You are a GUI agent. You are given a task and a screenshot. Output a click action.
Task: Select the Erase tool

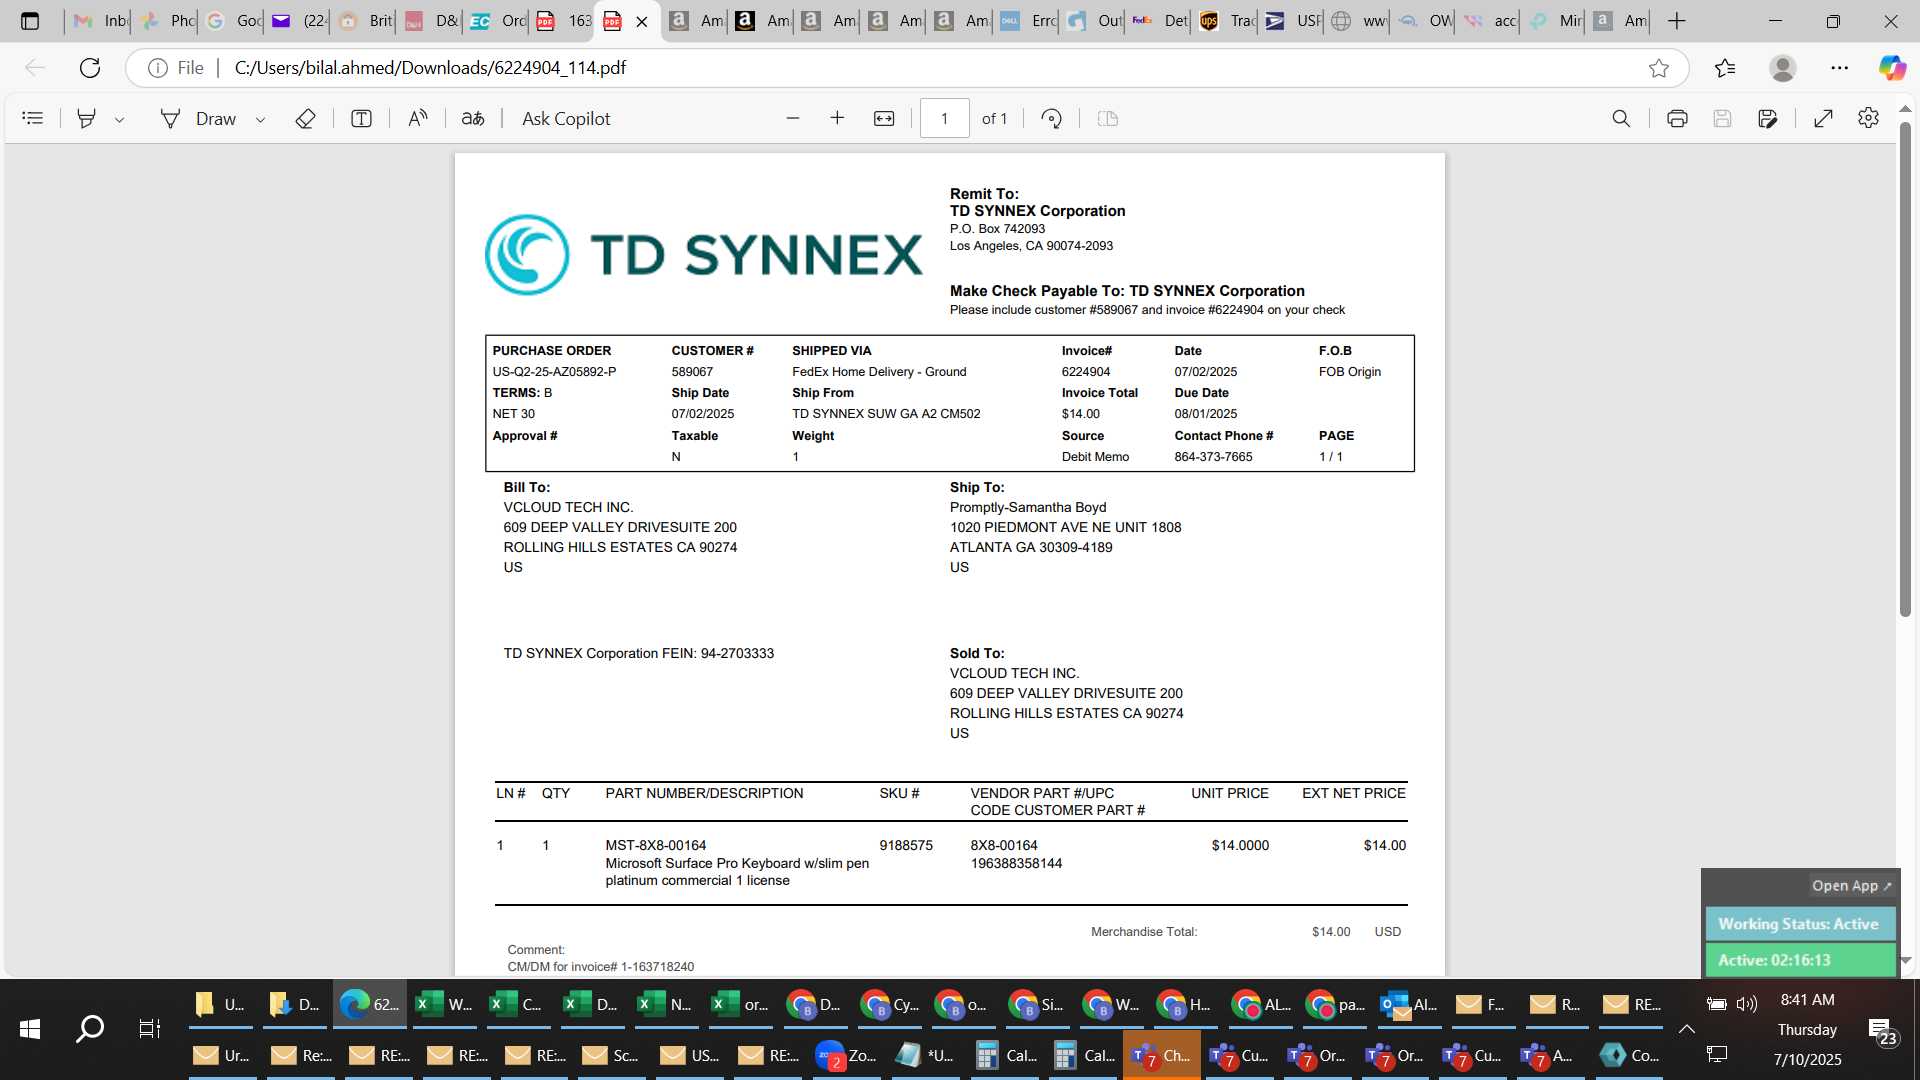click(x=306, y=118)
